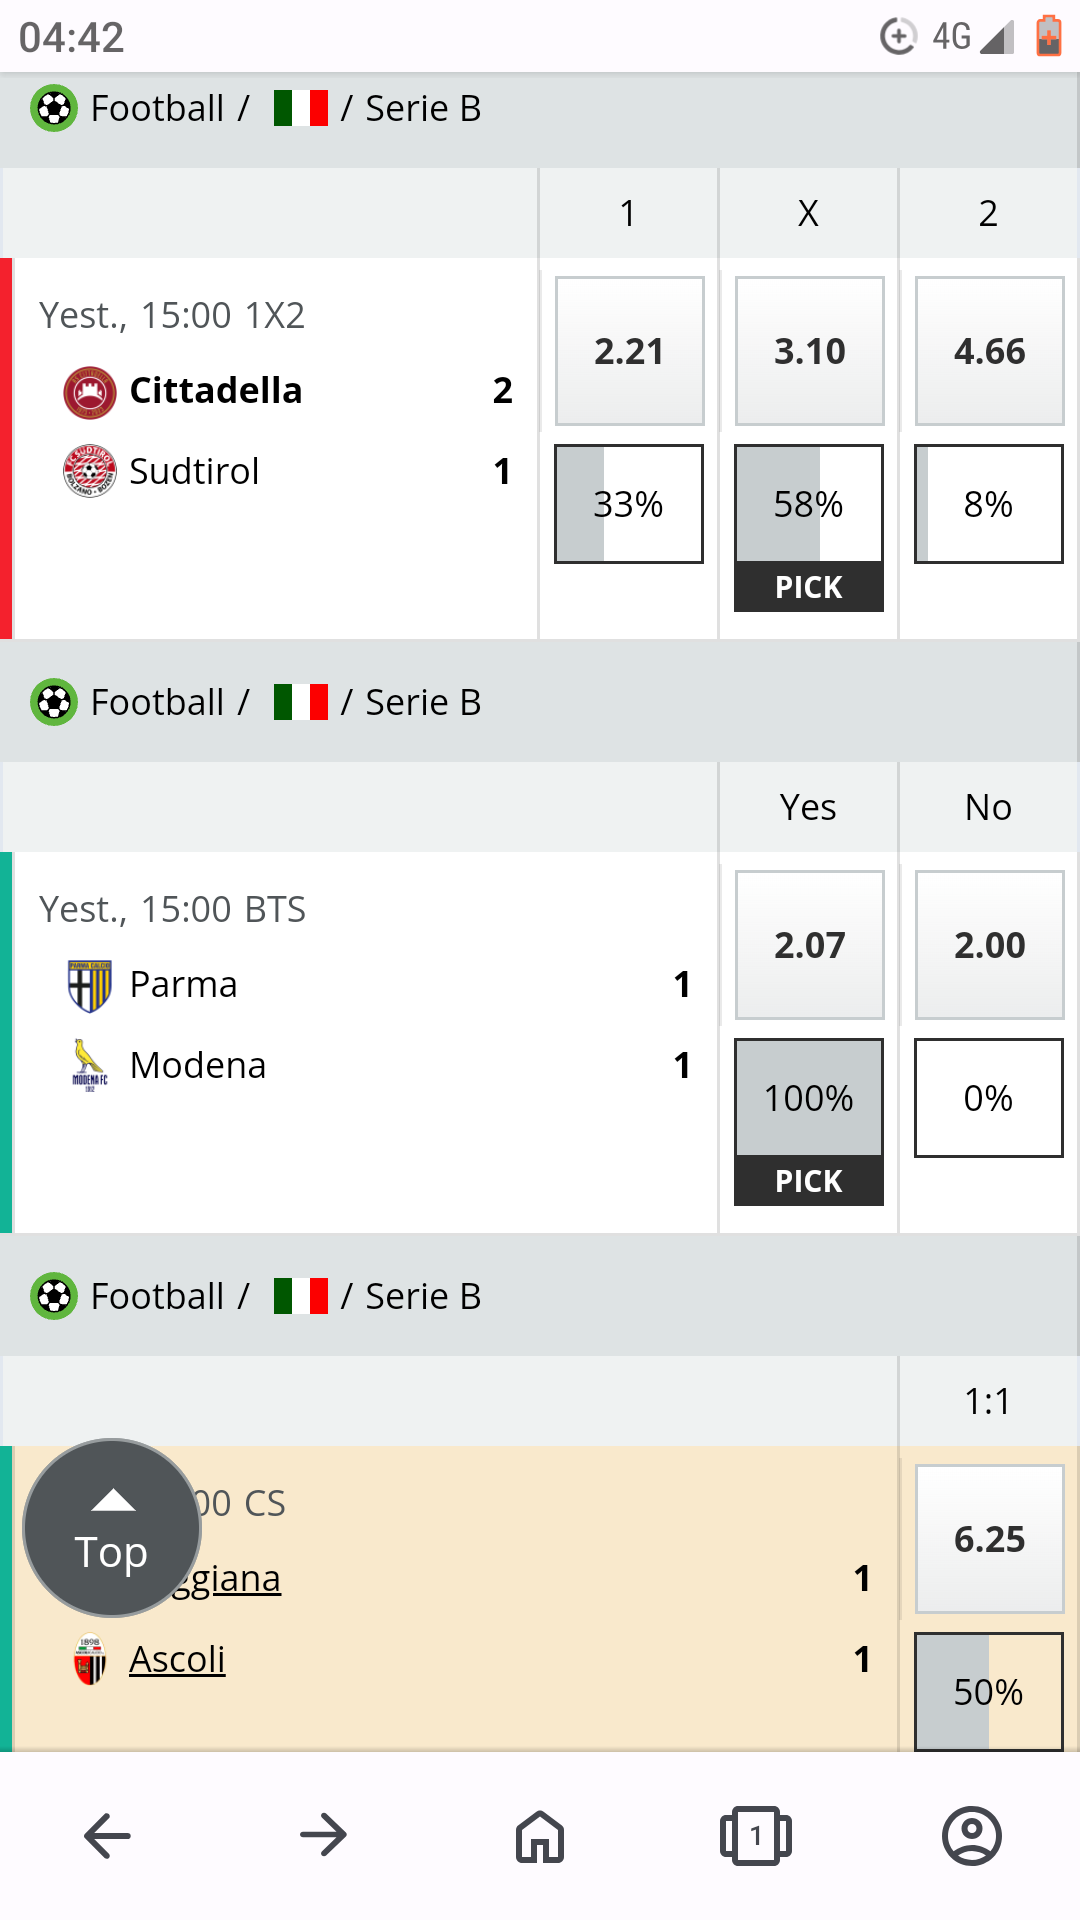
Task: Select draw odds 3.10
Action: (x=809, y=351)
